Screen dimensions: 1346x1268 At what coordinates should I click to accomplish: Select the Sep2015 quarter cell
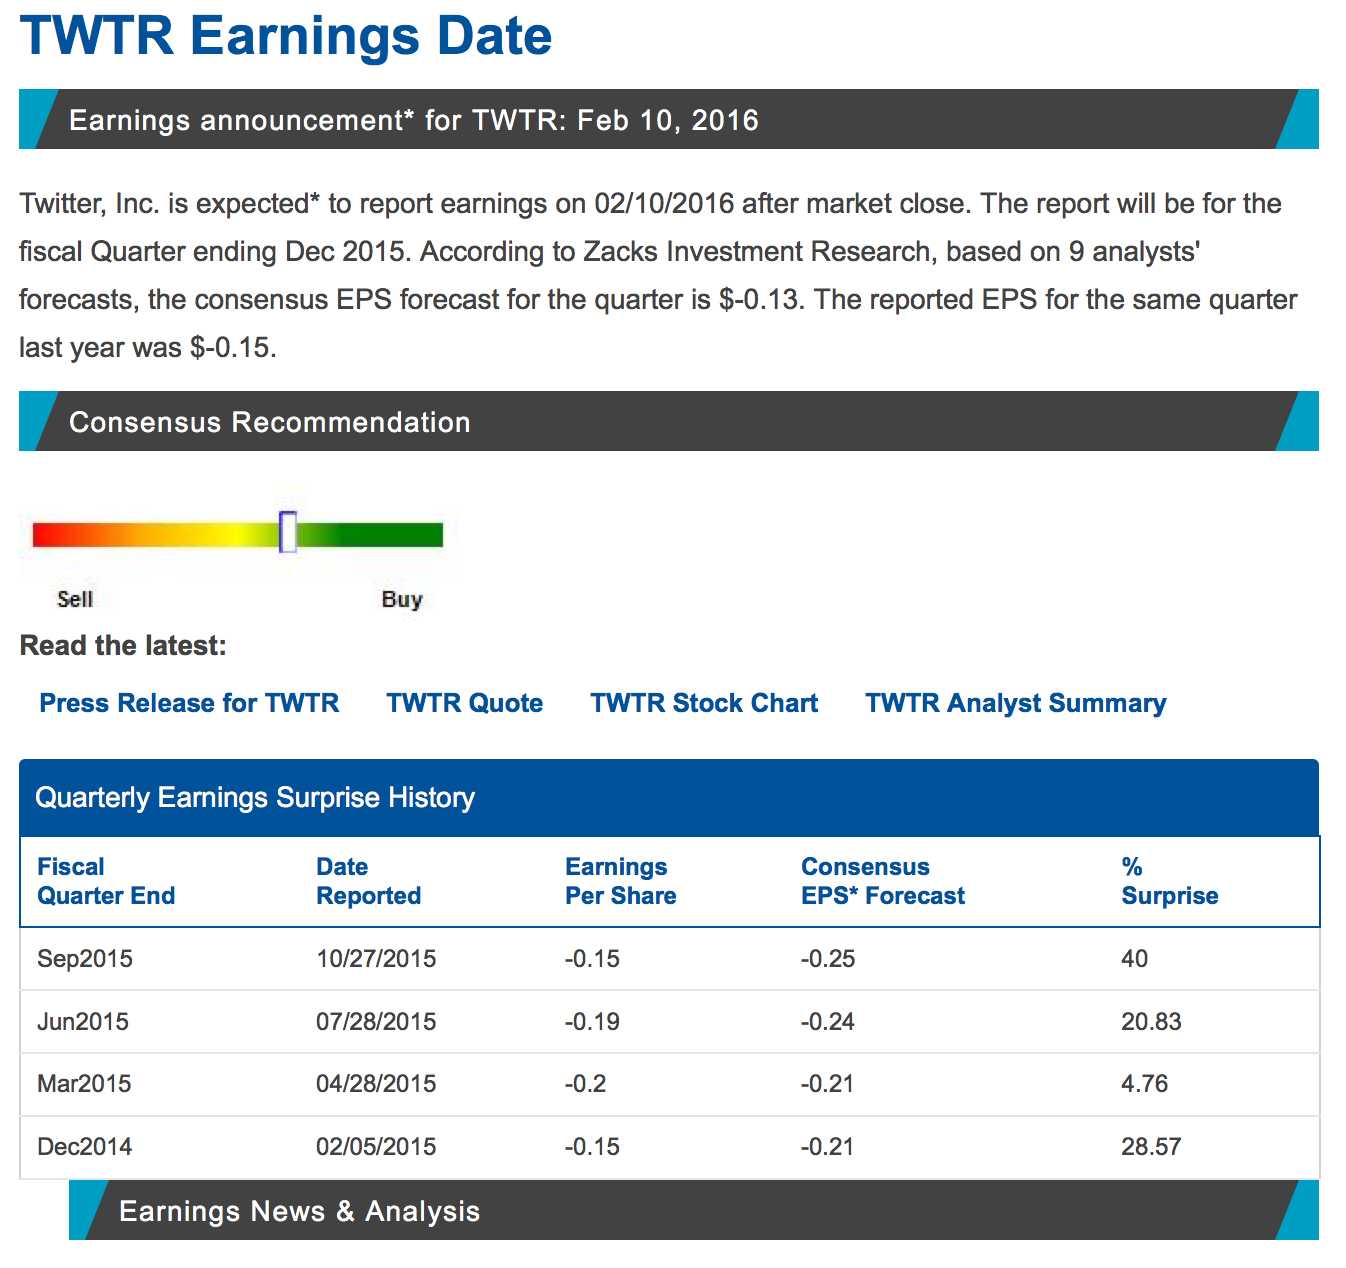point(85,959)
